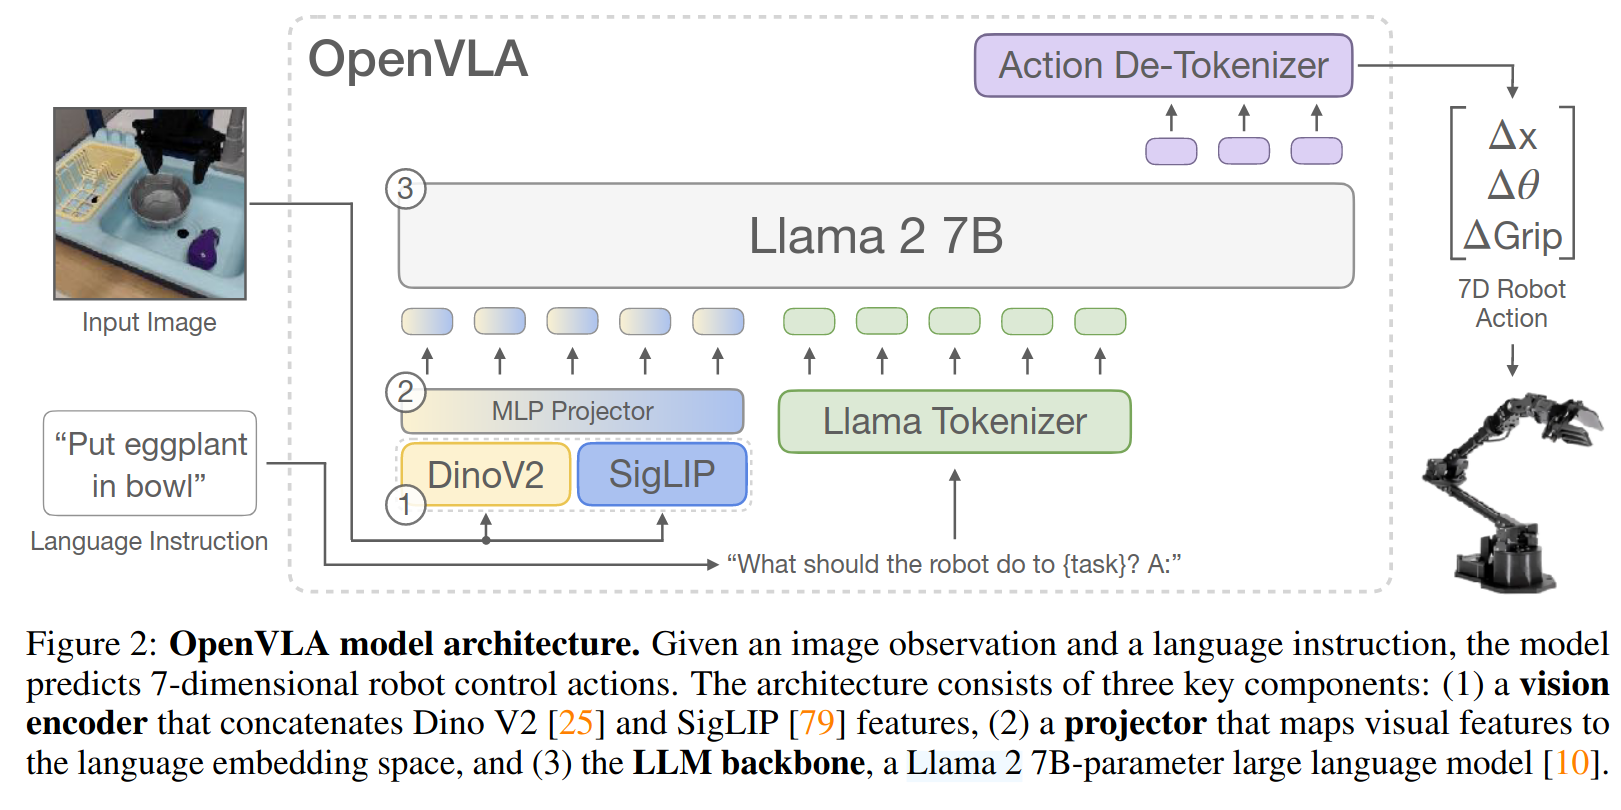Image resolution: width=1621 pixels, height=810 pixels.
Task: Click the SigLIP encoder box
Action: click(662, 474)
